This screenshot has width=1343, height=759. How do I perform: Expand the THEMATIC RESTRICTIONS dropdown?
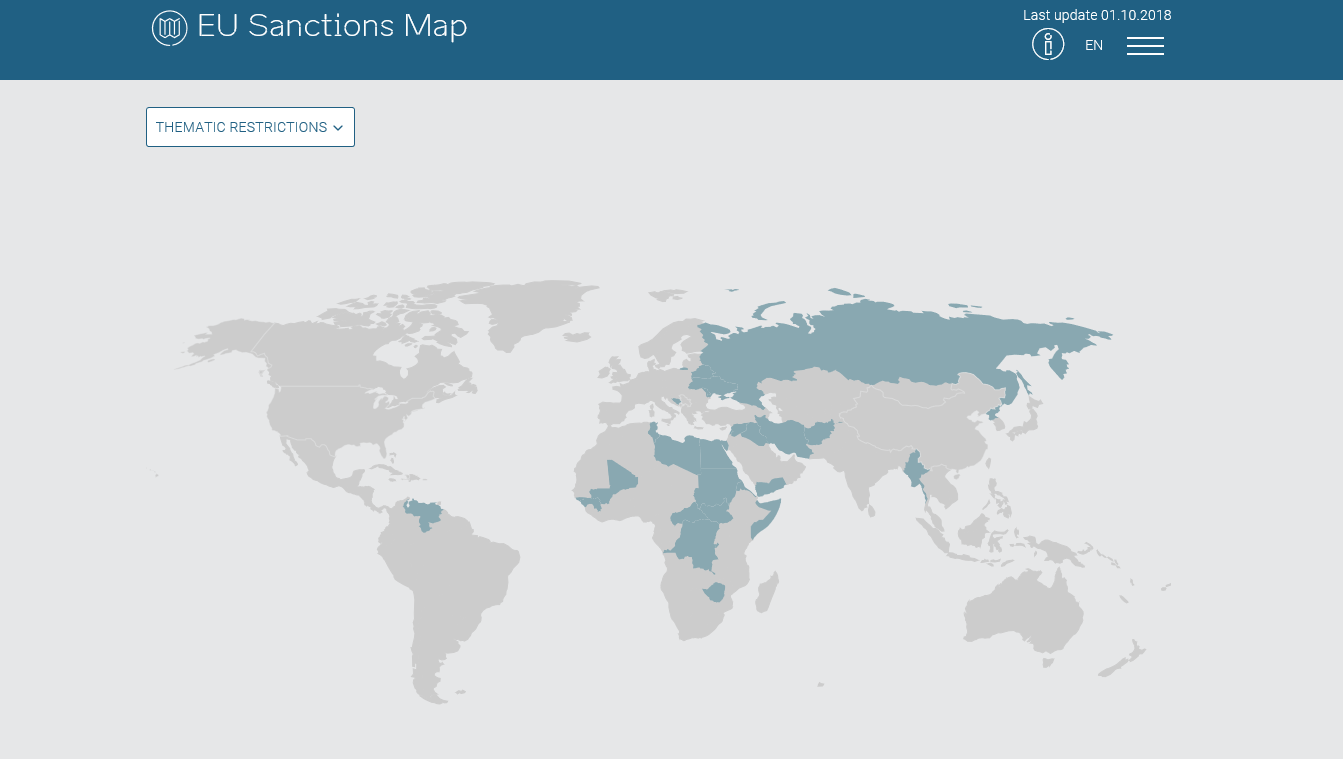(250, 127)
